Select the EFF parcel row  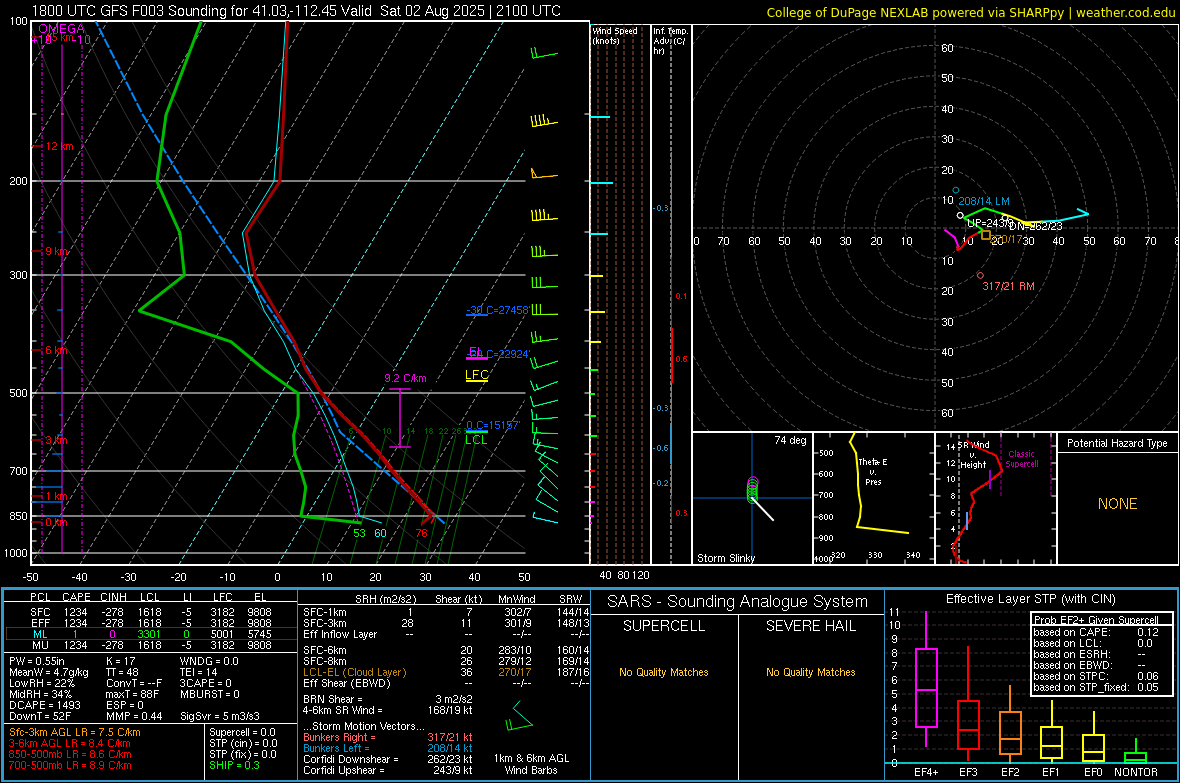151,623
